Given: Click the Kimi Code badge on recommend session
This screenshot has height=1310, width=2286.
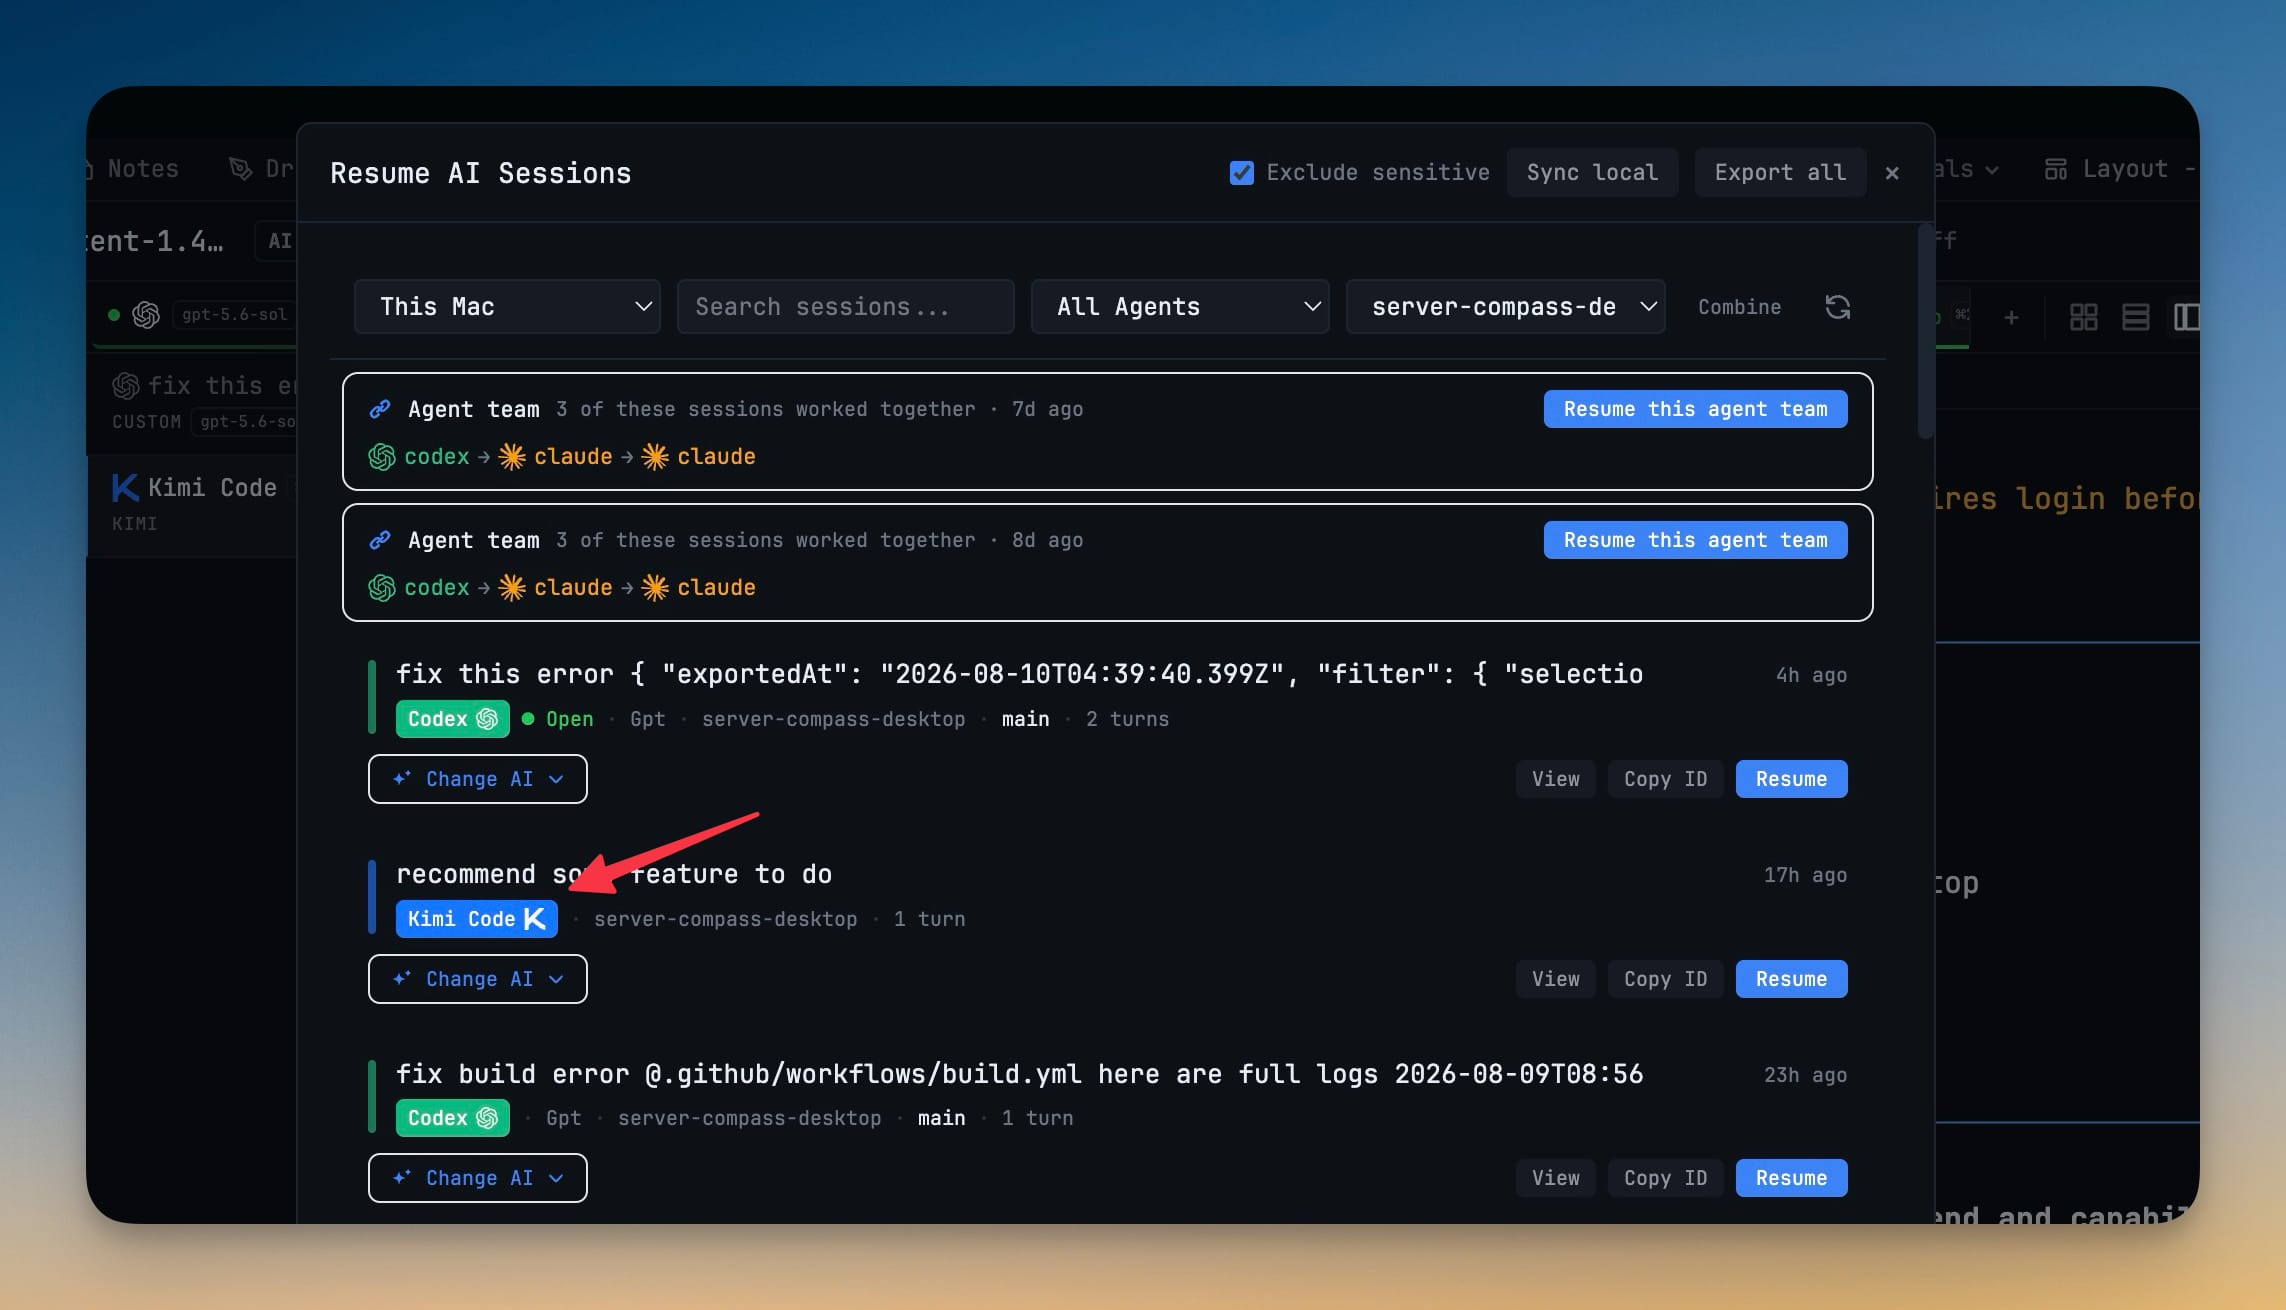Looking at the screenshot, I should (x=476, y=919).
